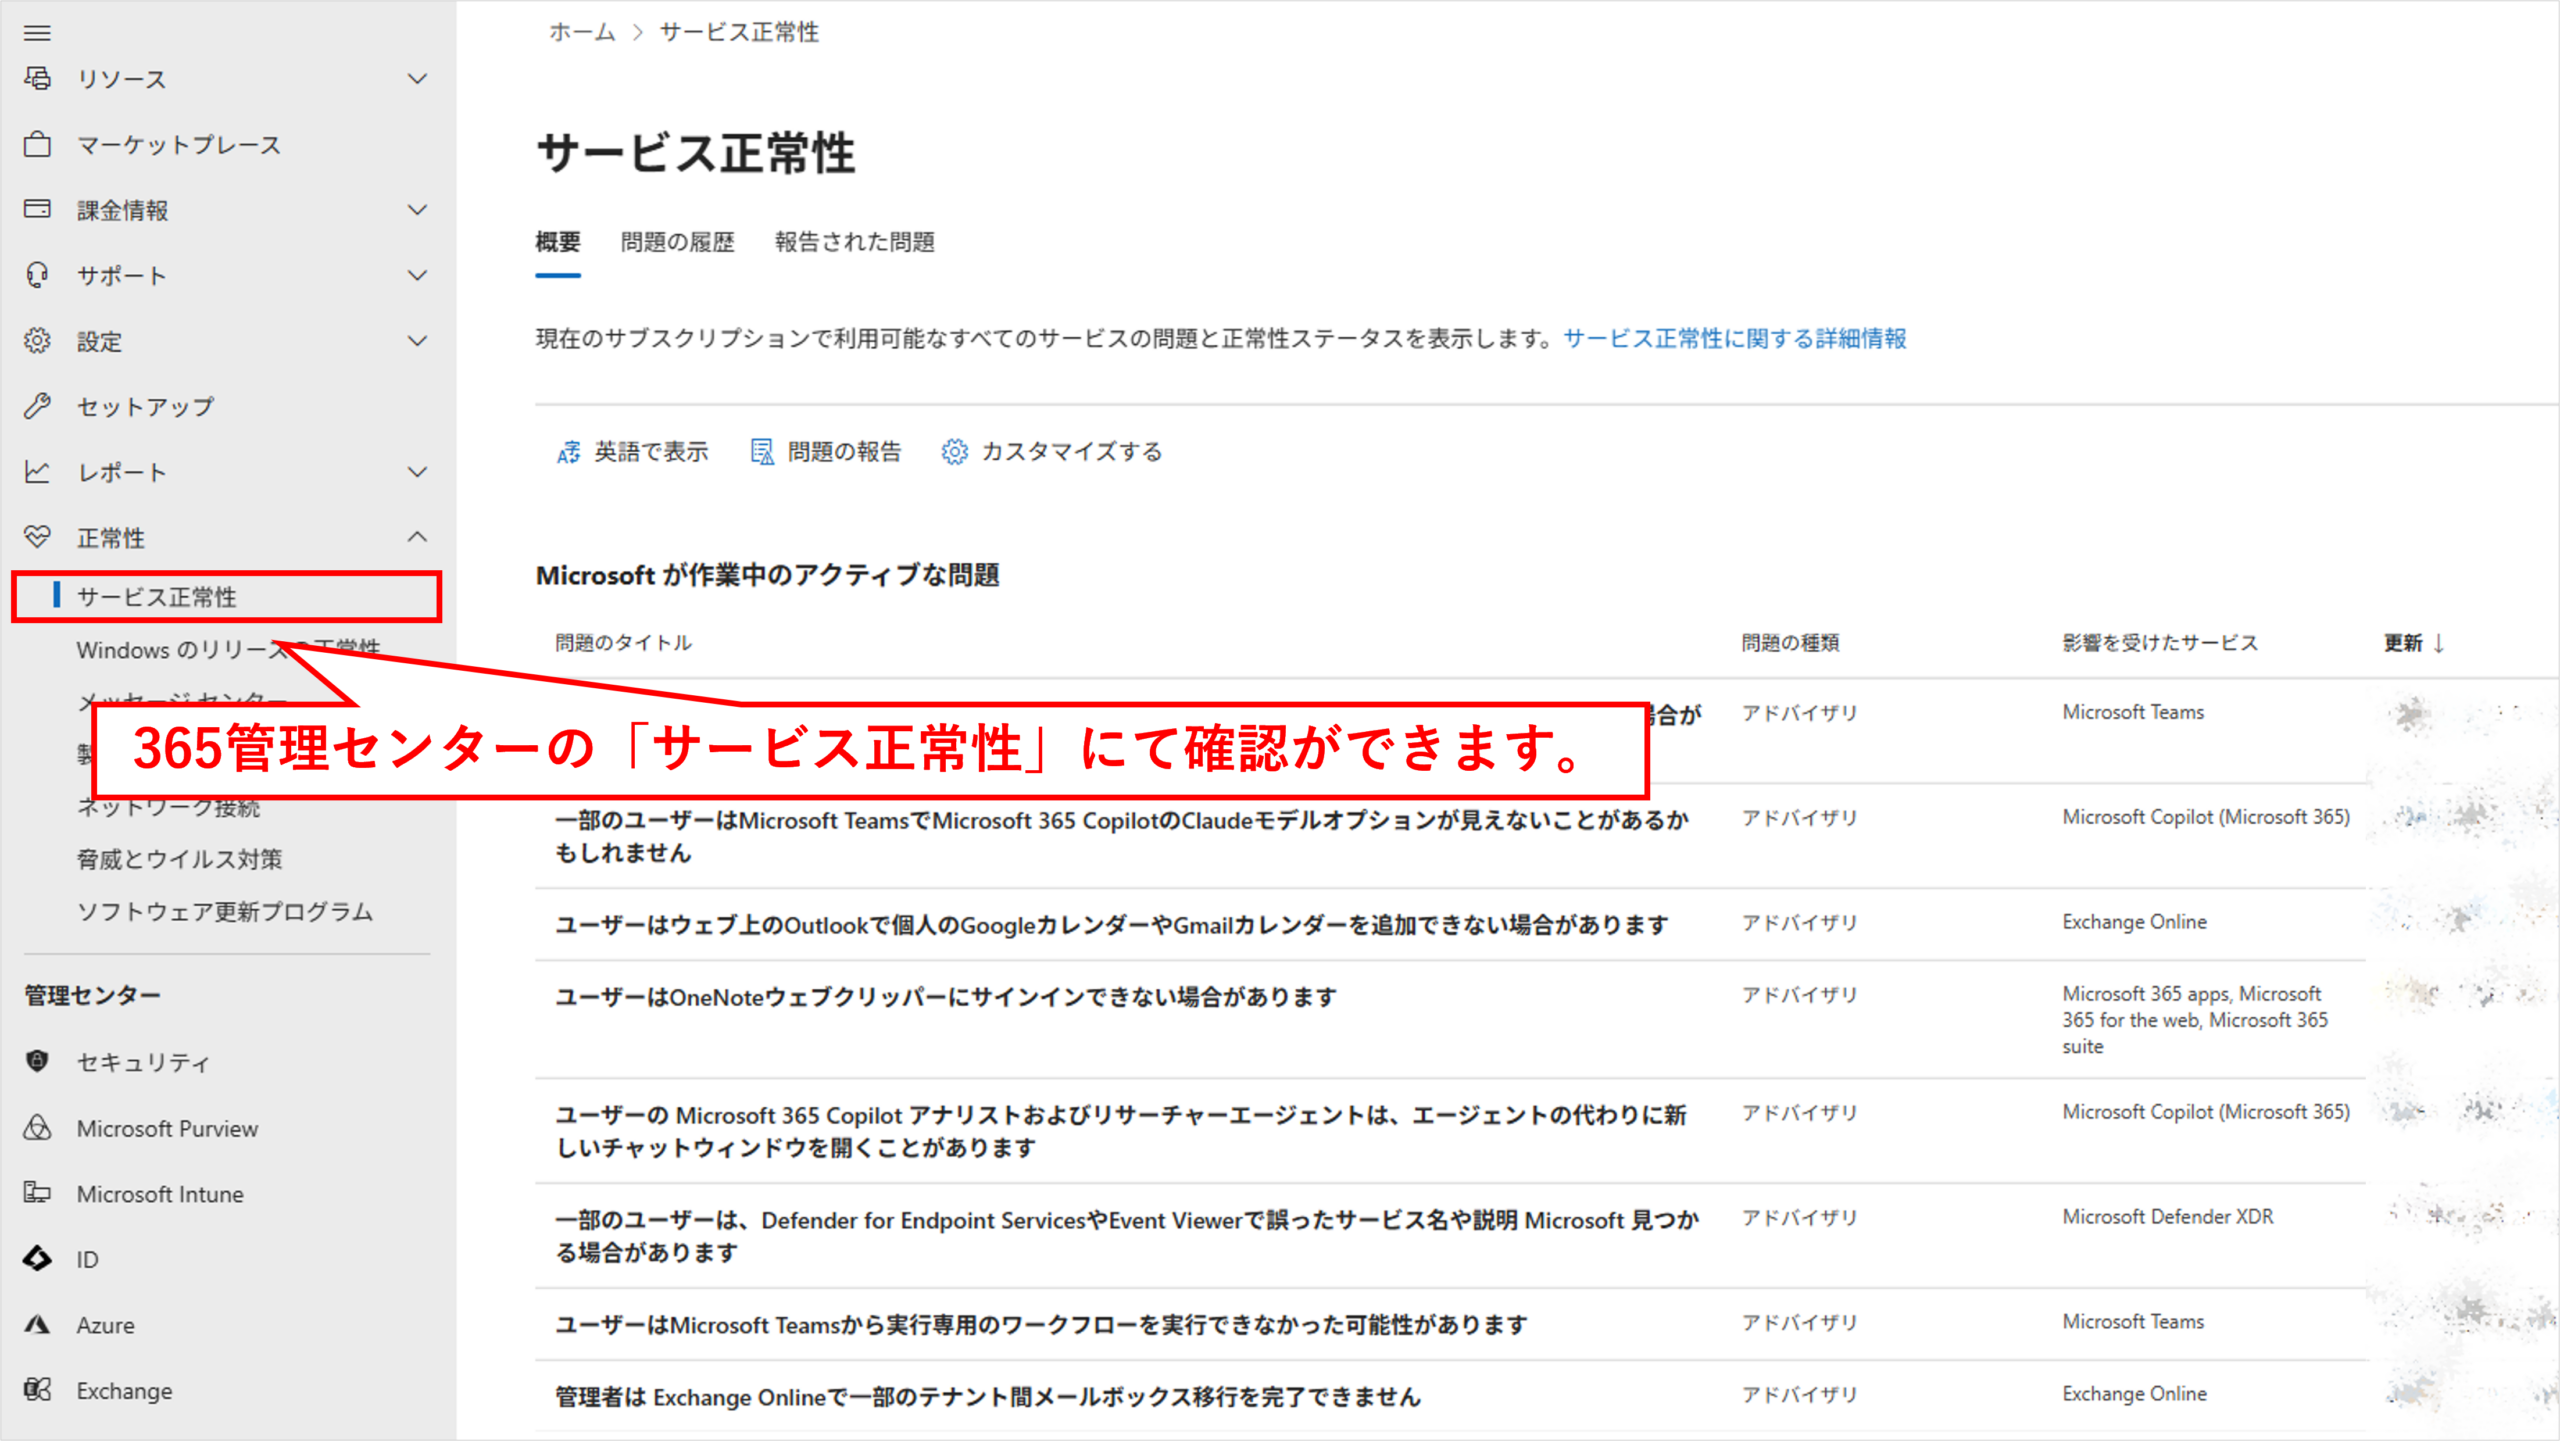
Task: Click the リソース printer icon
Action: [x=38, y=78]
